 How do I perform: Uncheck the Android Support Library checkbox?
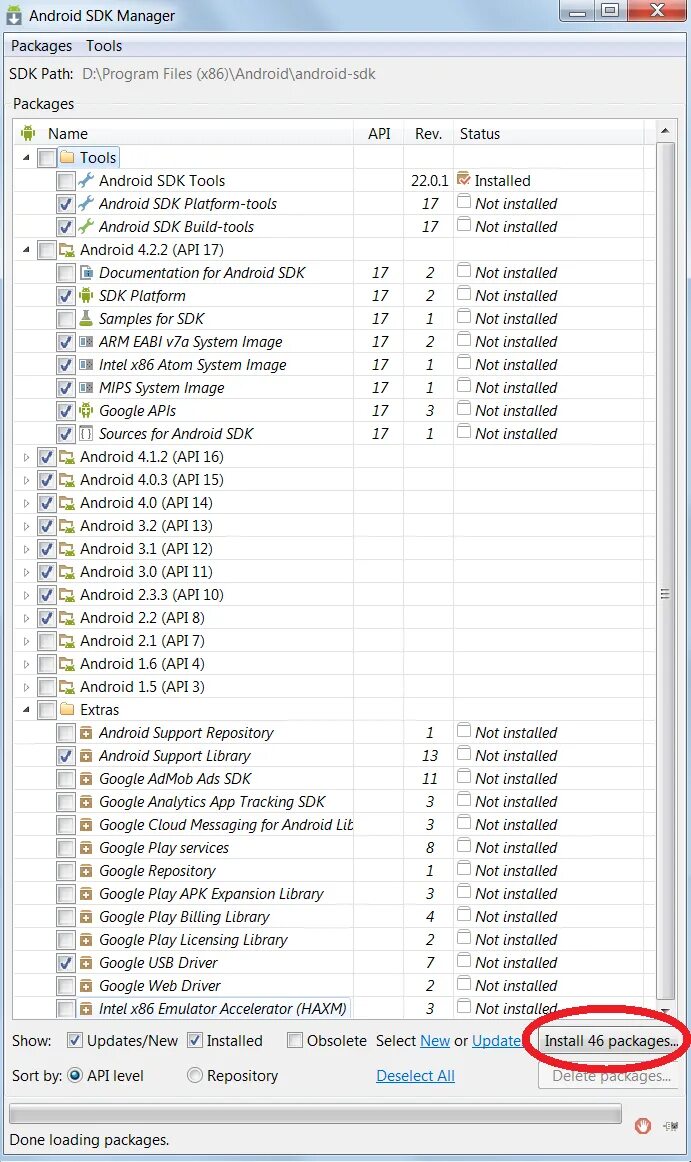tap(66, 756)
